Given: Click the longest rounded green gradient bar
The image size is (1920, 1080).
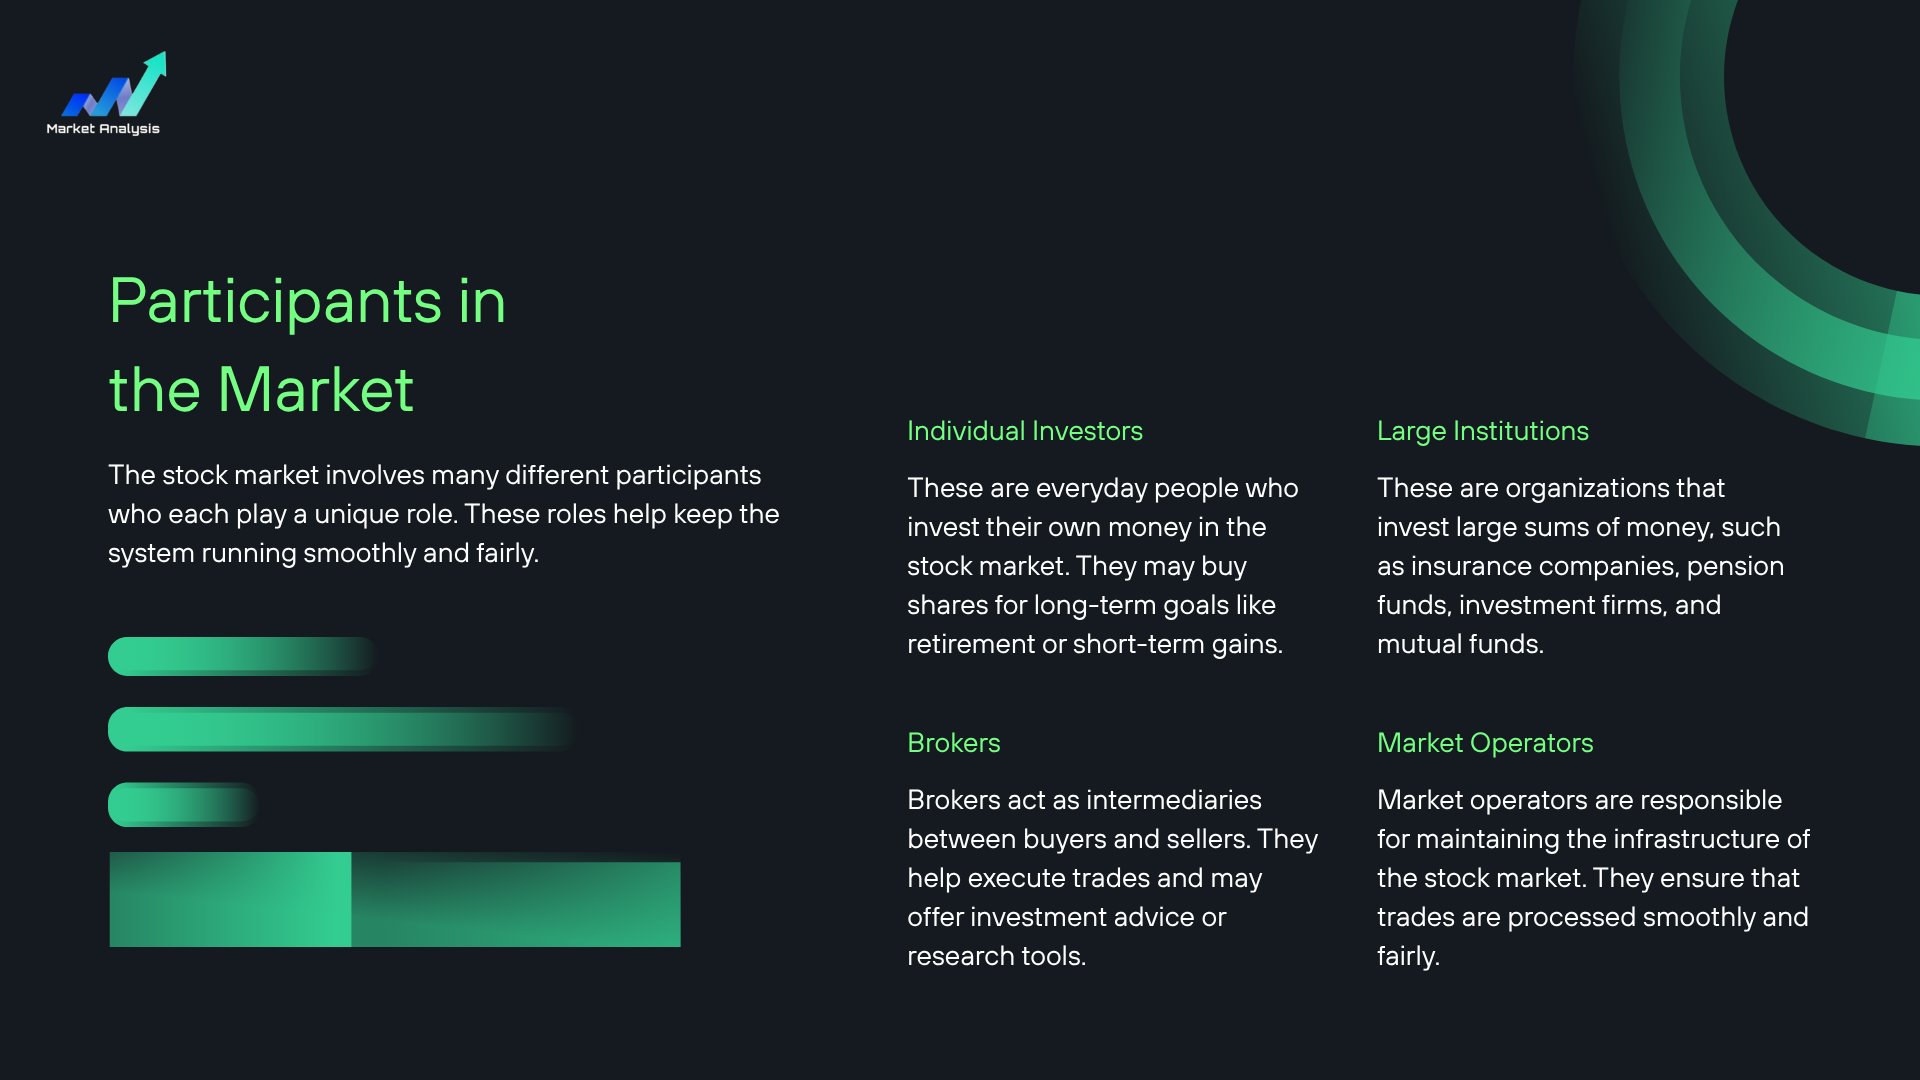Looking at the screenshot, I should [340, 730].
